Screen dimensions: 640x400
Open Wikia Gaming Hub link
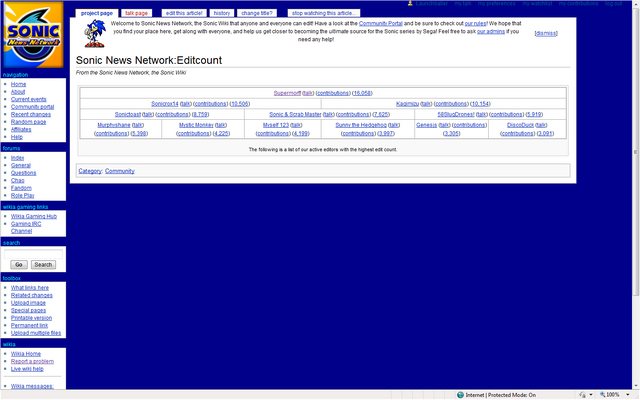coord(34,216)
